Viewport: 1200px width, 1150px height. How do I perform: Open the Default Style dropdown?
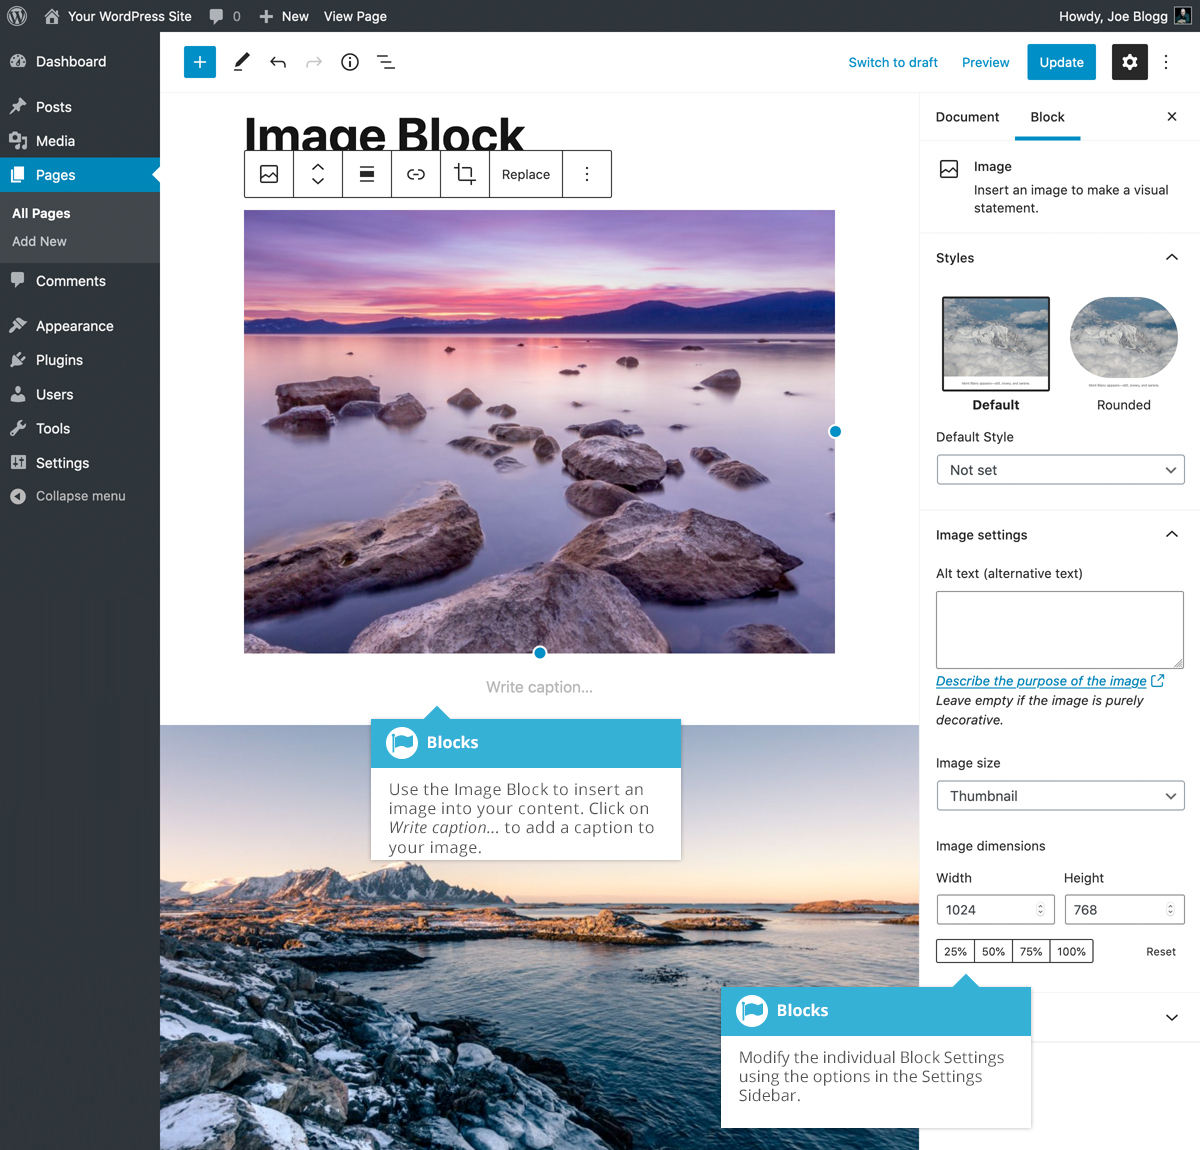(1060, 469)
